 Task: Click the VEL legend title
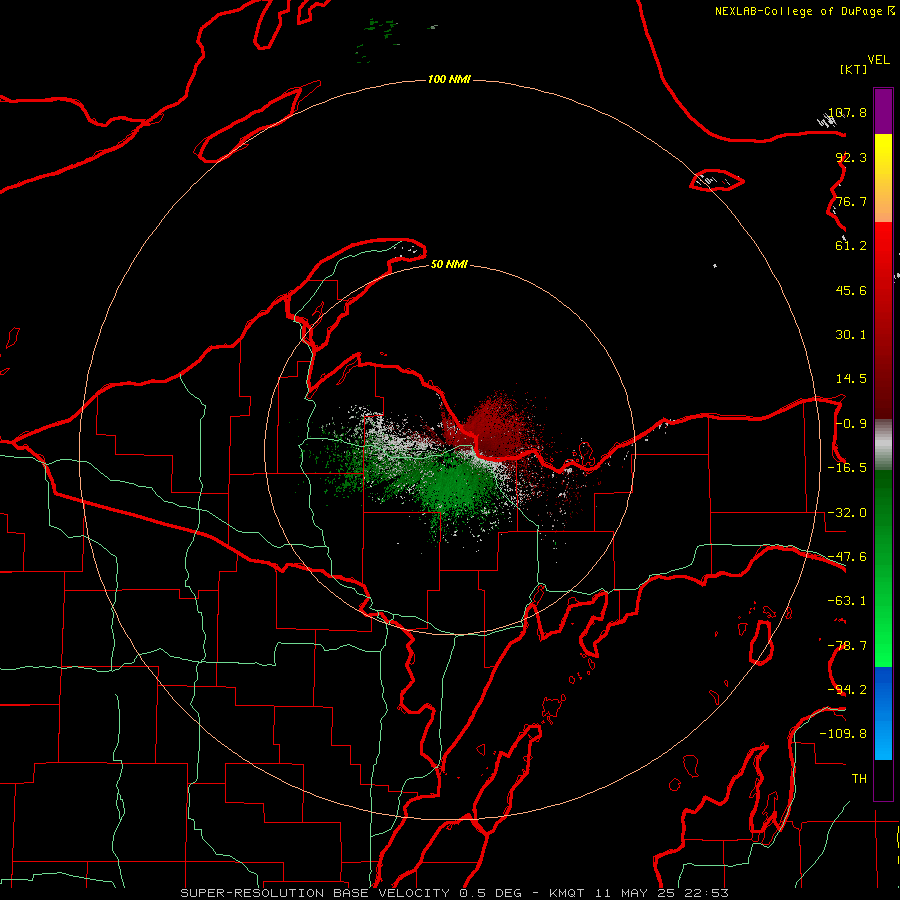tap(878, 60)
